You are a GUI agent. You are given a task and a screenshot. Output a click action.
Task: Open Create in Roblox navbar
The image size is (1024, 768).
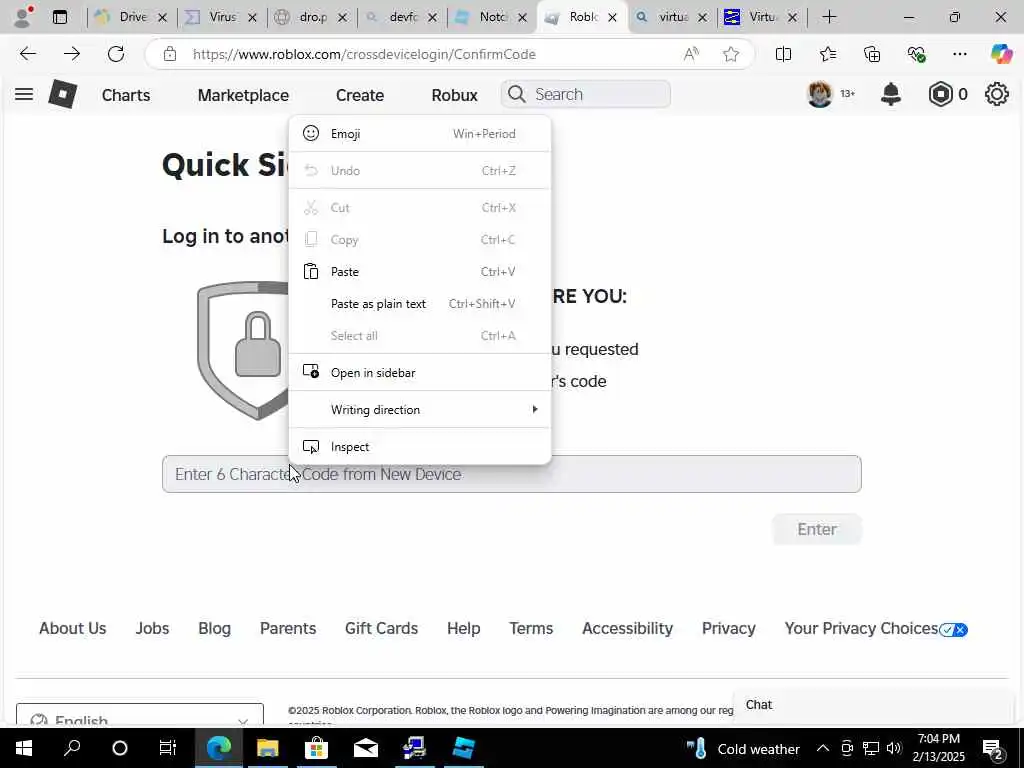tap(360, 95)
